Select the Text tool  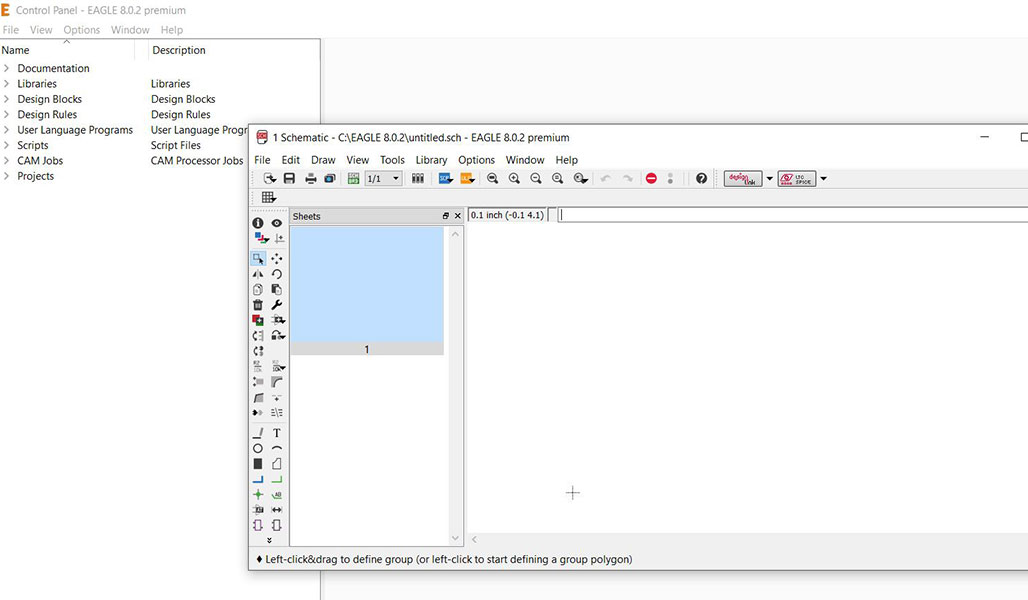pos(277,433)
